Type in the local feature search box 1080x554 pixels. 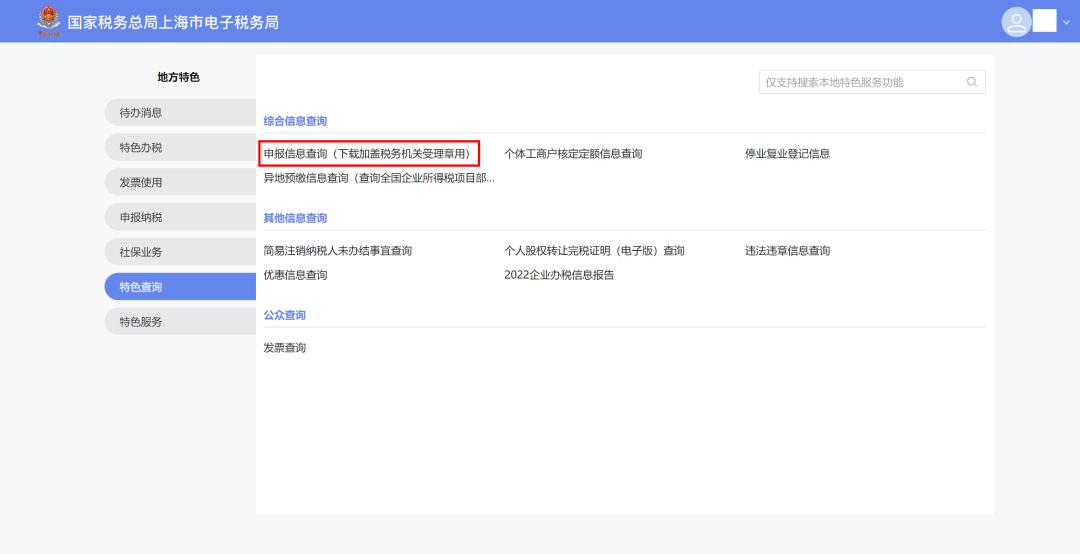860,82
